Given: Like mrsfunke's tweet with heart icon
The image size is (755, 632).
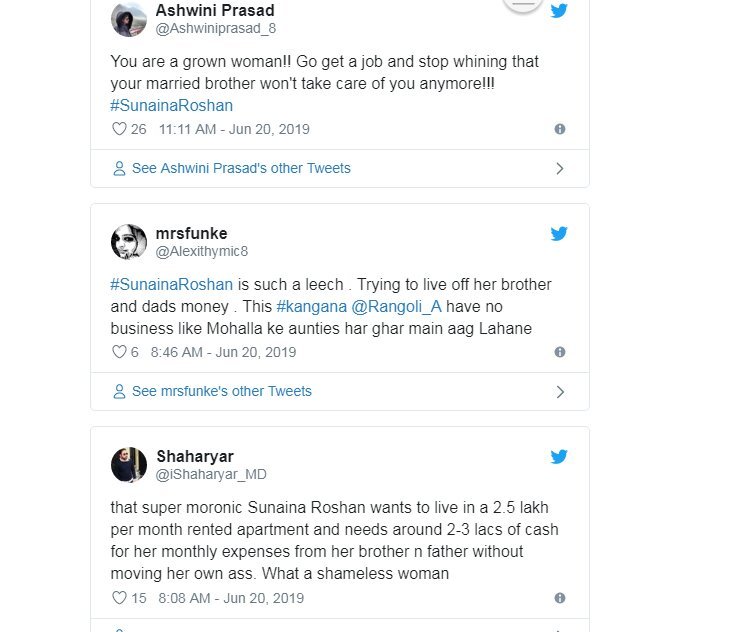Looking at the screenshot, I should (119, 352).
